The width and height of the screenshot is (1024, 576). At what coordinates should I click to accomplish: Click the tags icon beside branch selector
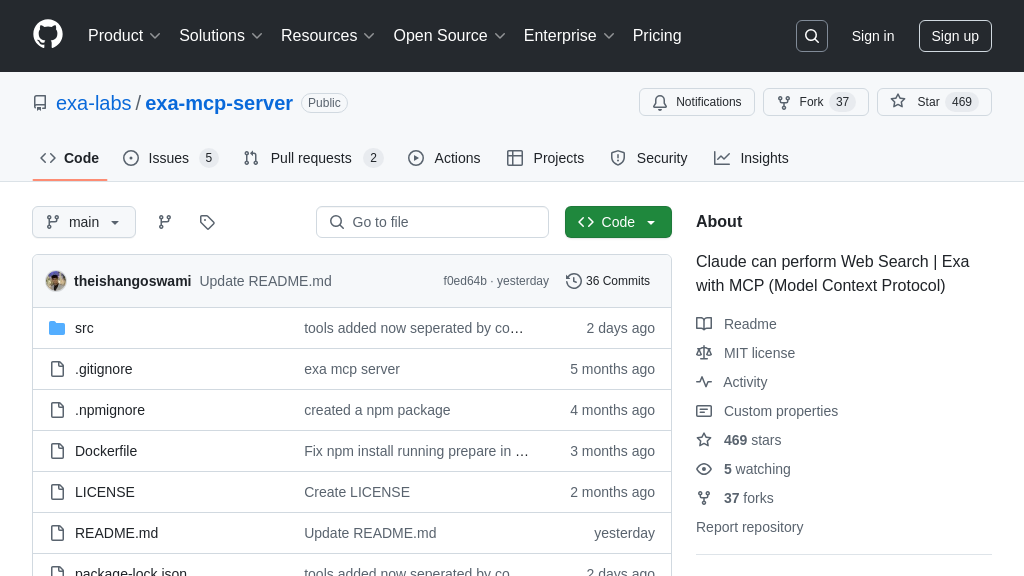tap(207, 222)
